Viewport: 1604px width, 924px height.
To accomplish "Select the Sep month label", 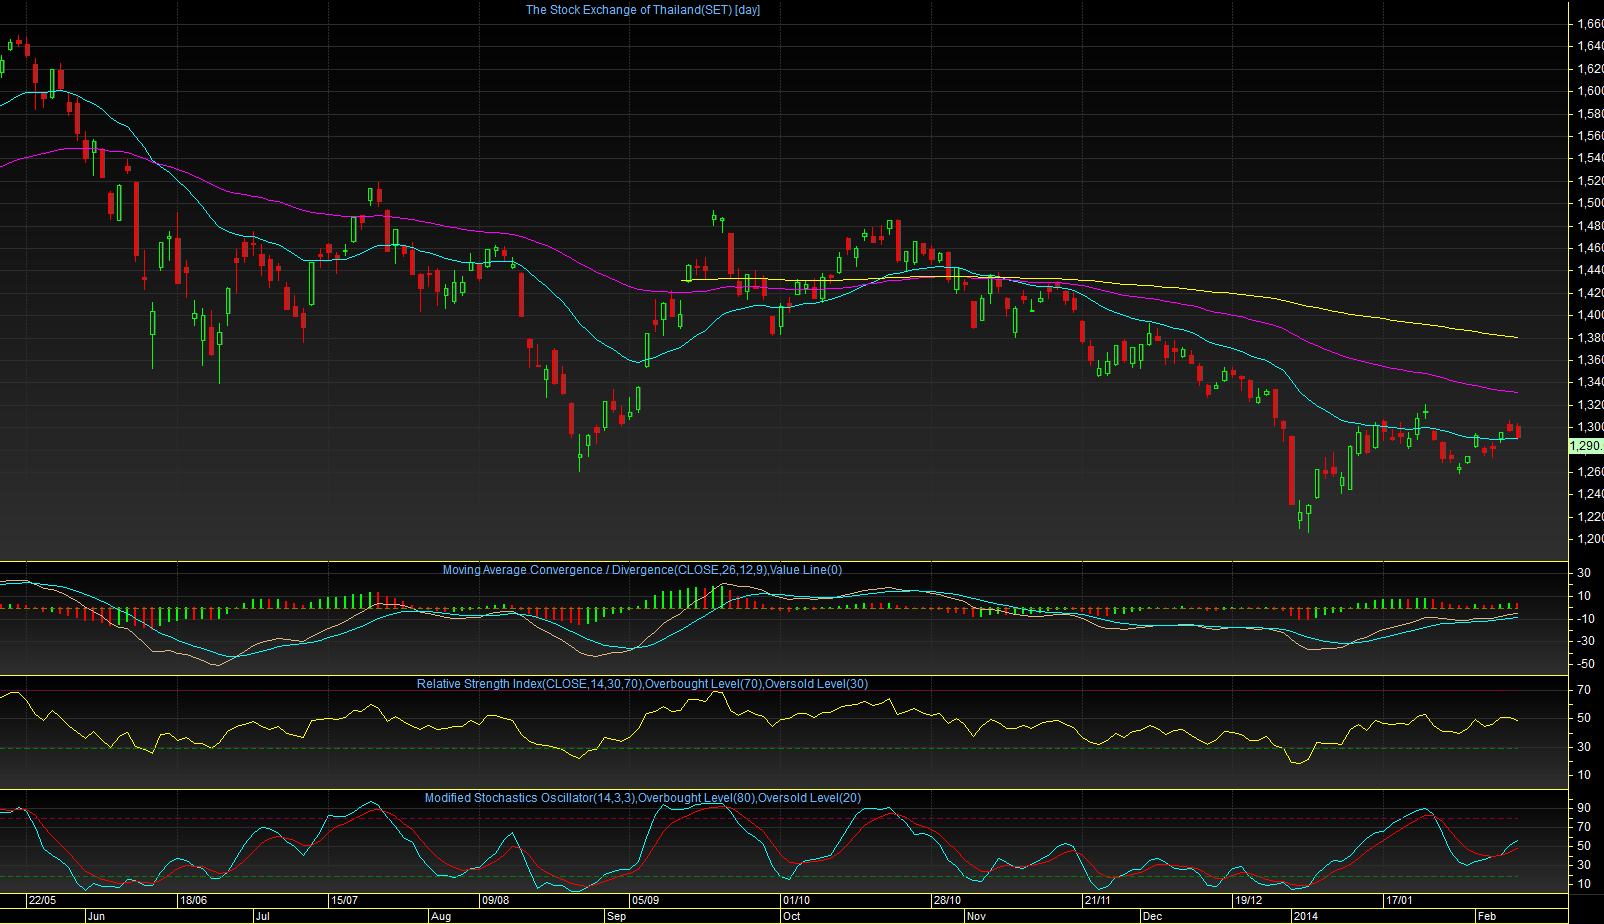I will [617, 916].
